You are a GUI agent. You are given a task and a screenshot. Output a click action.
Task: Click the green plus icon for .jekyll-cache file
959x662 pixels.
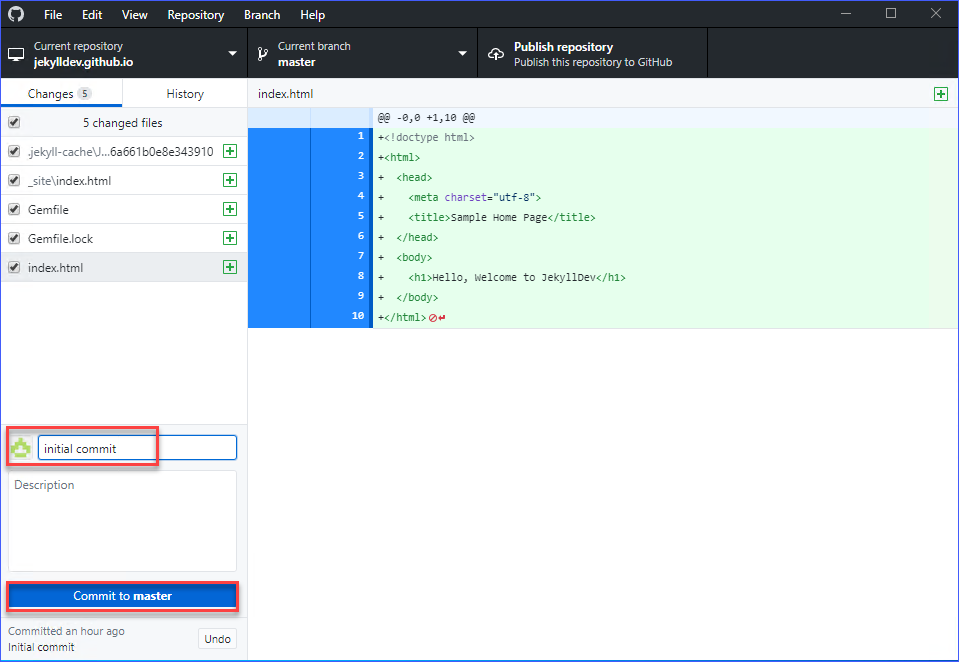(230, 151)
